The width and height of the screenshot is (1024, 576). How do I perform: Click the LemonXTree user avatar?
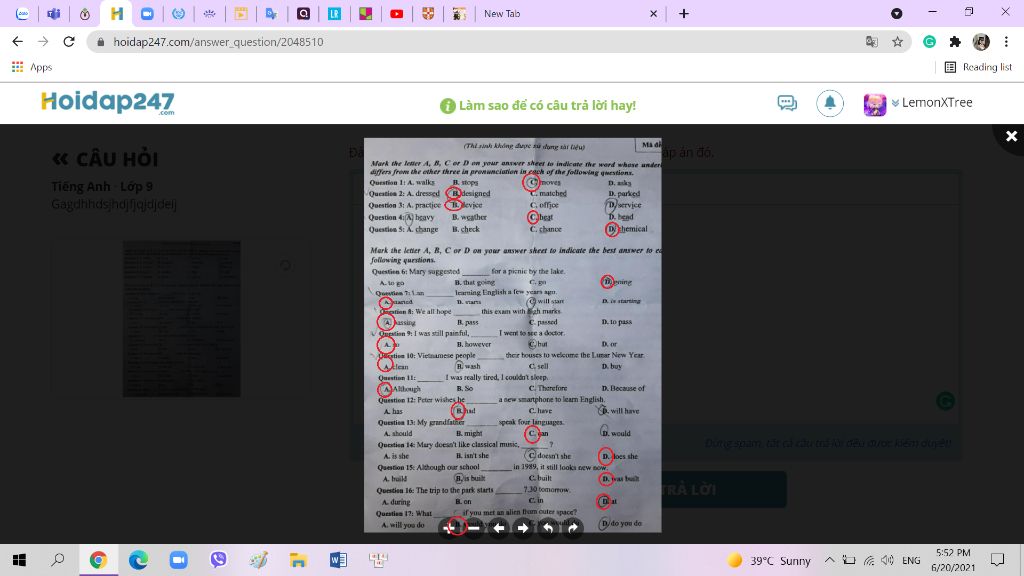click(x=874, y=104)
